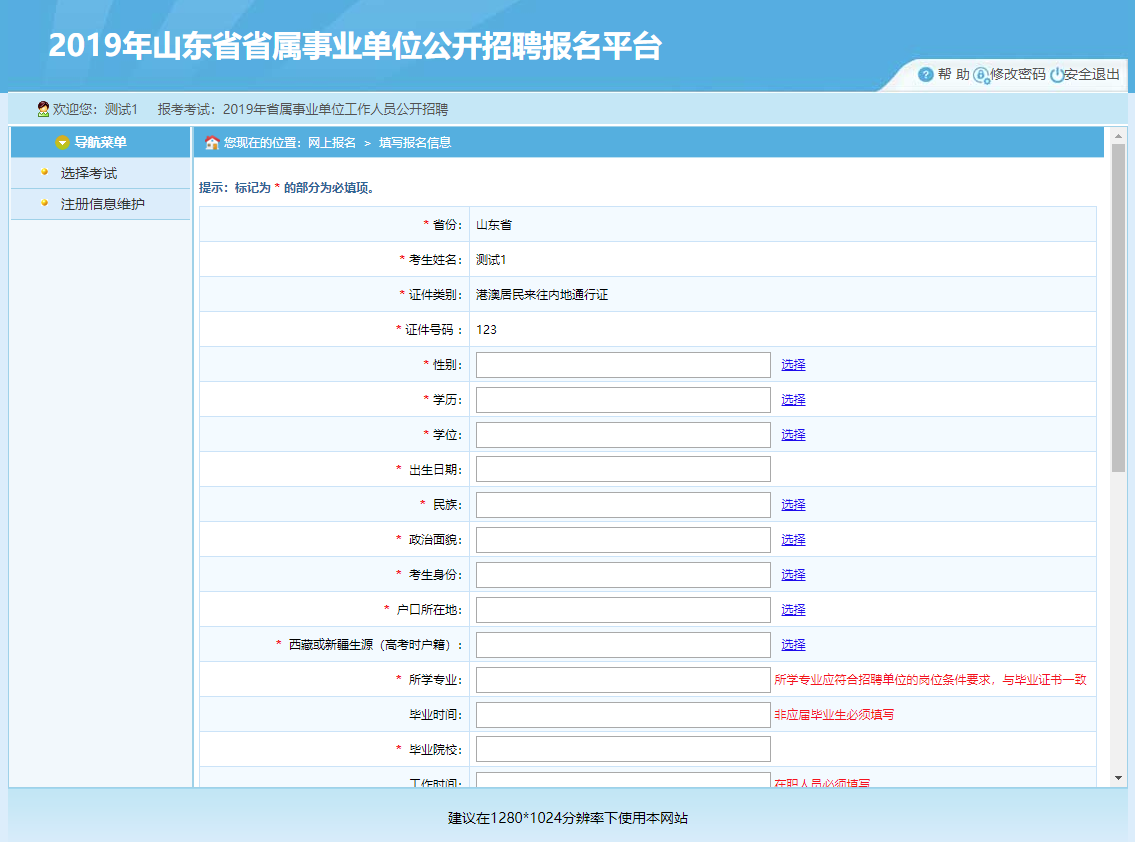Focus the 政治面貌 input field
The height and width of the screenshot is (842, 1135).
(623, 539)
